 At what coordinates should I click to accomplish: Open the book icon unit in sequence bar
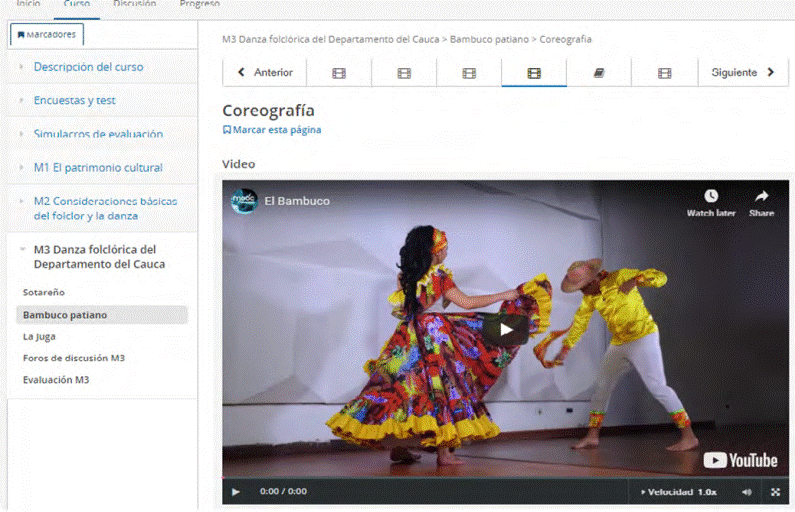[x=599, y=73]
